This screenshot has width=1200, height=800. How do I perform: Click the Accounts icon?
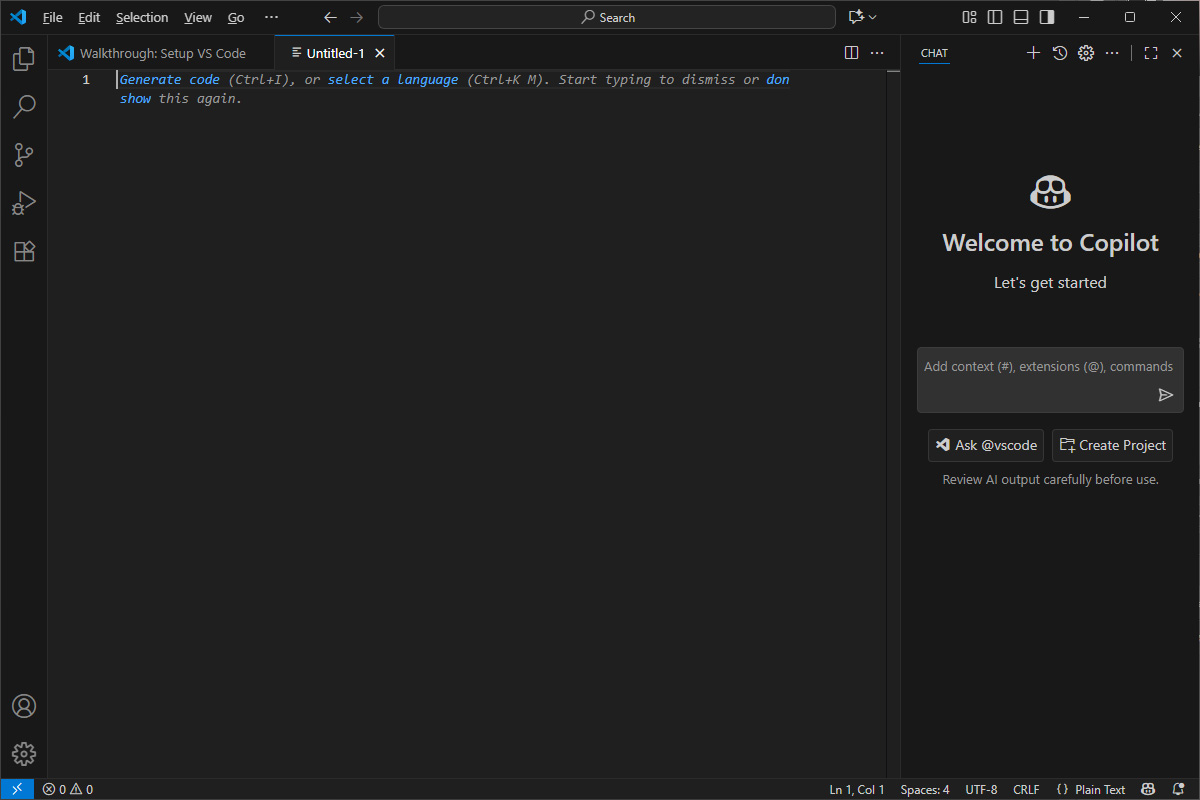24,706
